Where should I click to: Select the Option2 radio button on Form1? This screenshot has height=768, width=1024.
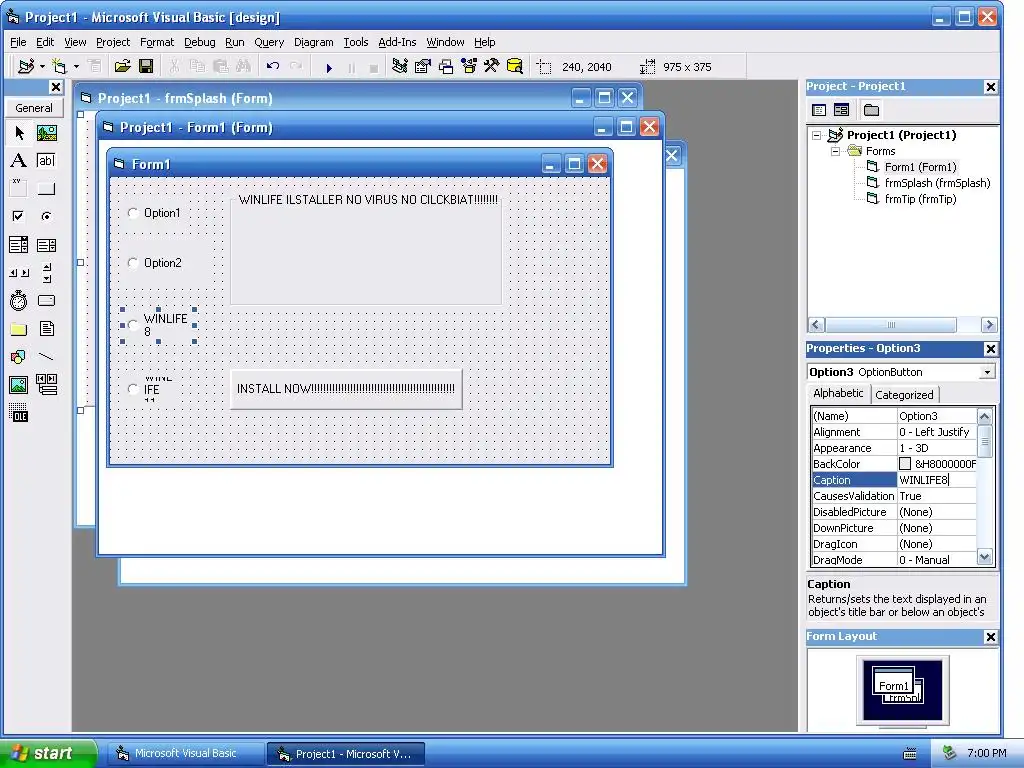tap(133, 263)
